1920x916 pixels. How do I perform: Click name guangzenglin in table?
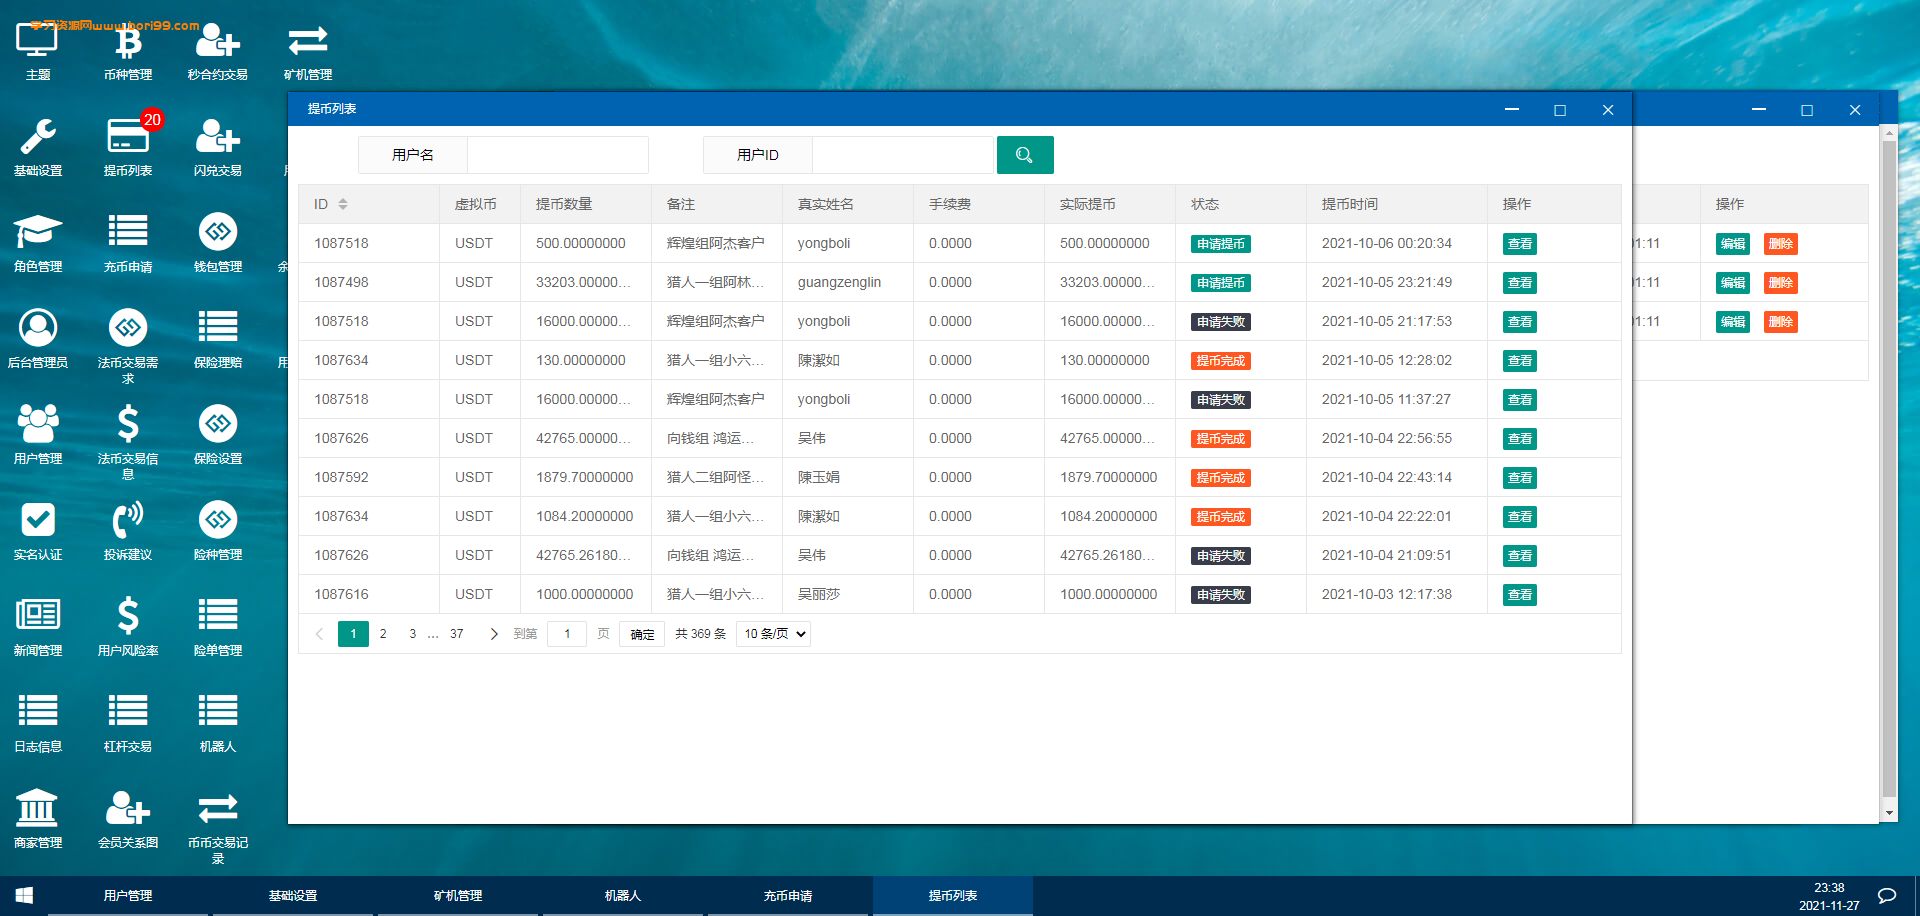839,283
